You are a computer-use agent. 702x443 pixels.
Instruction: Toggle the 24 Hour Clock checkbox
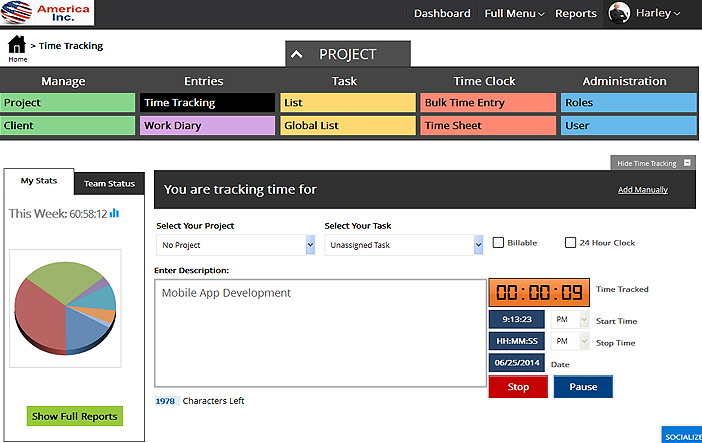[x=570, y=243]
